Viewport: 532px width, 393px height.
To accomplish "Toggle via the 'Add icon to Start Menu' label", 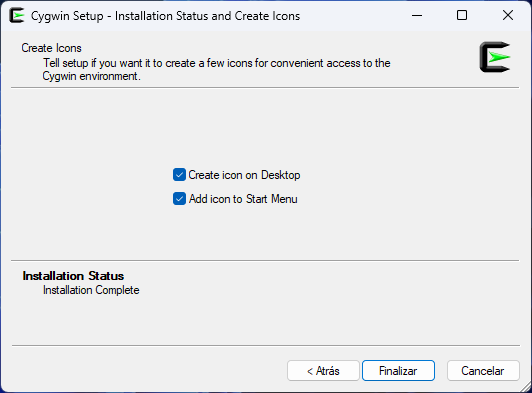I will pos(243,199).
